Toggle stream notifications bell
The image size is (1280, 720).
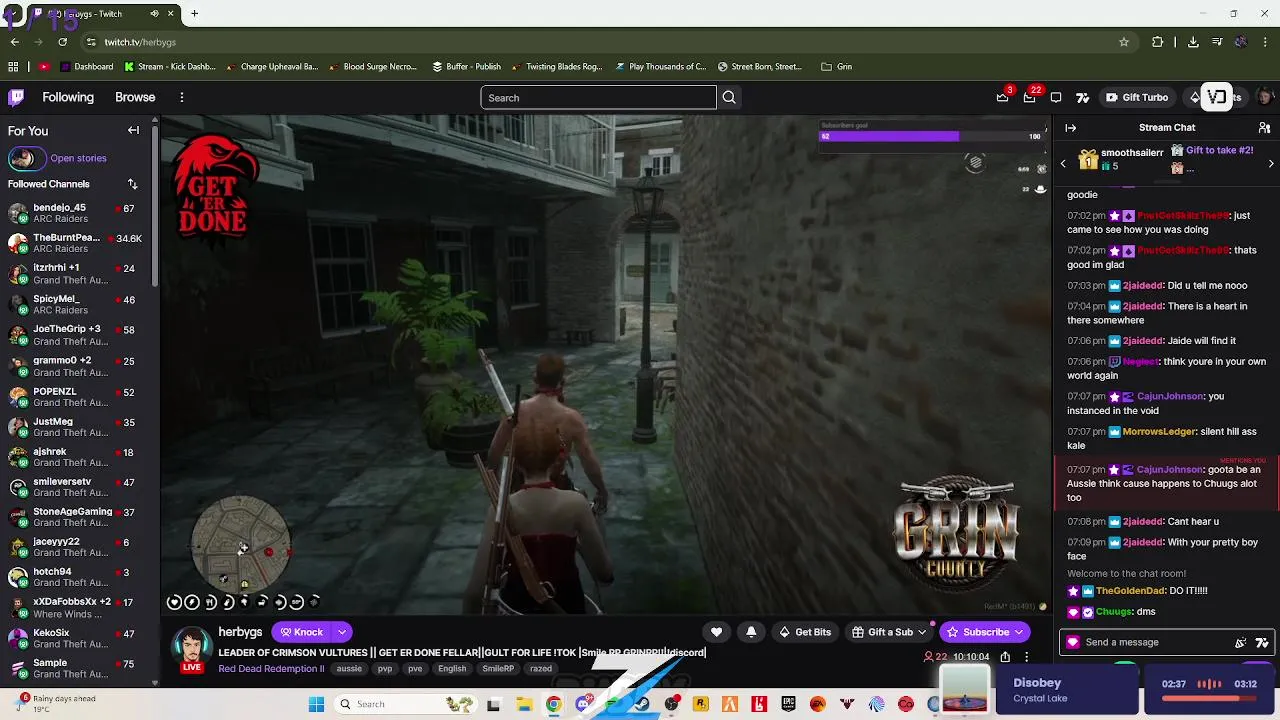pos(751,632)
